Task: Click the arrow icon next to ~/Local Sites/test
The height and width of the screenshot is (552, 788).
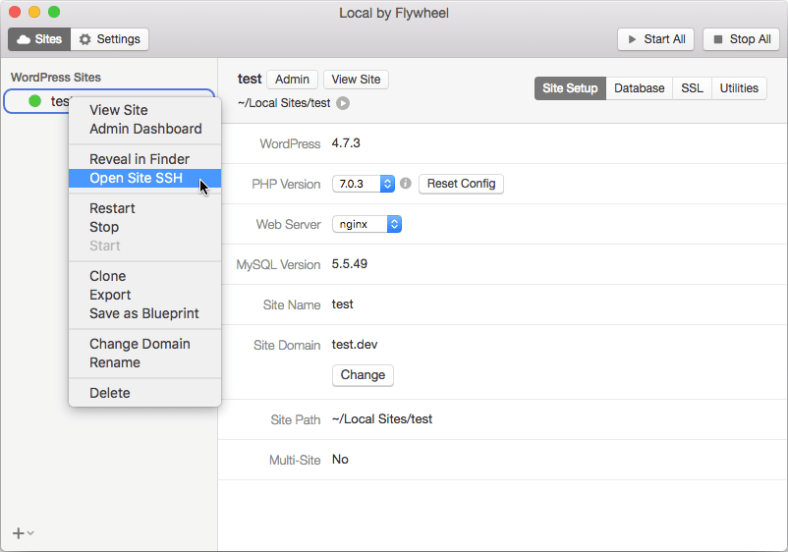Action: 343,103
